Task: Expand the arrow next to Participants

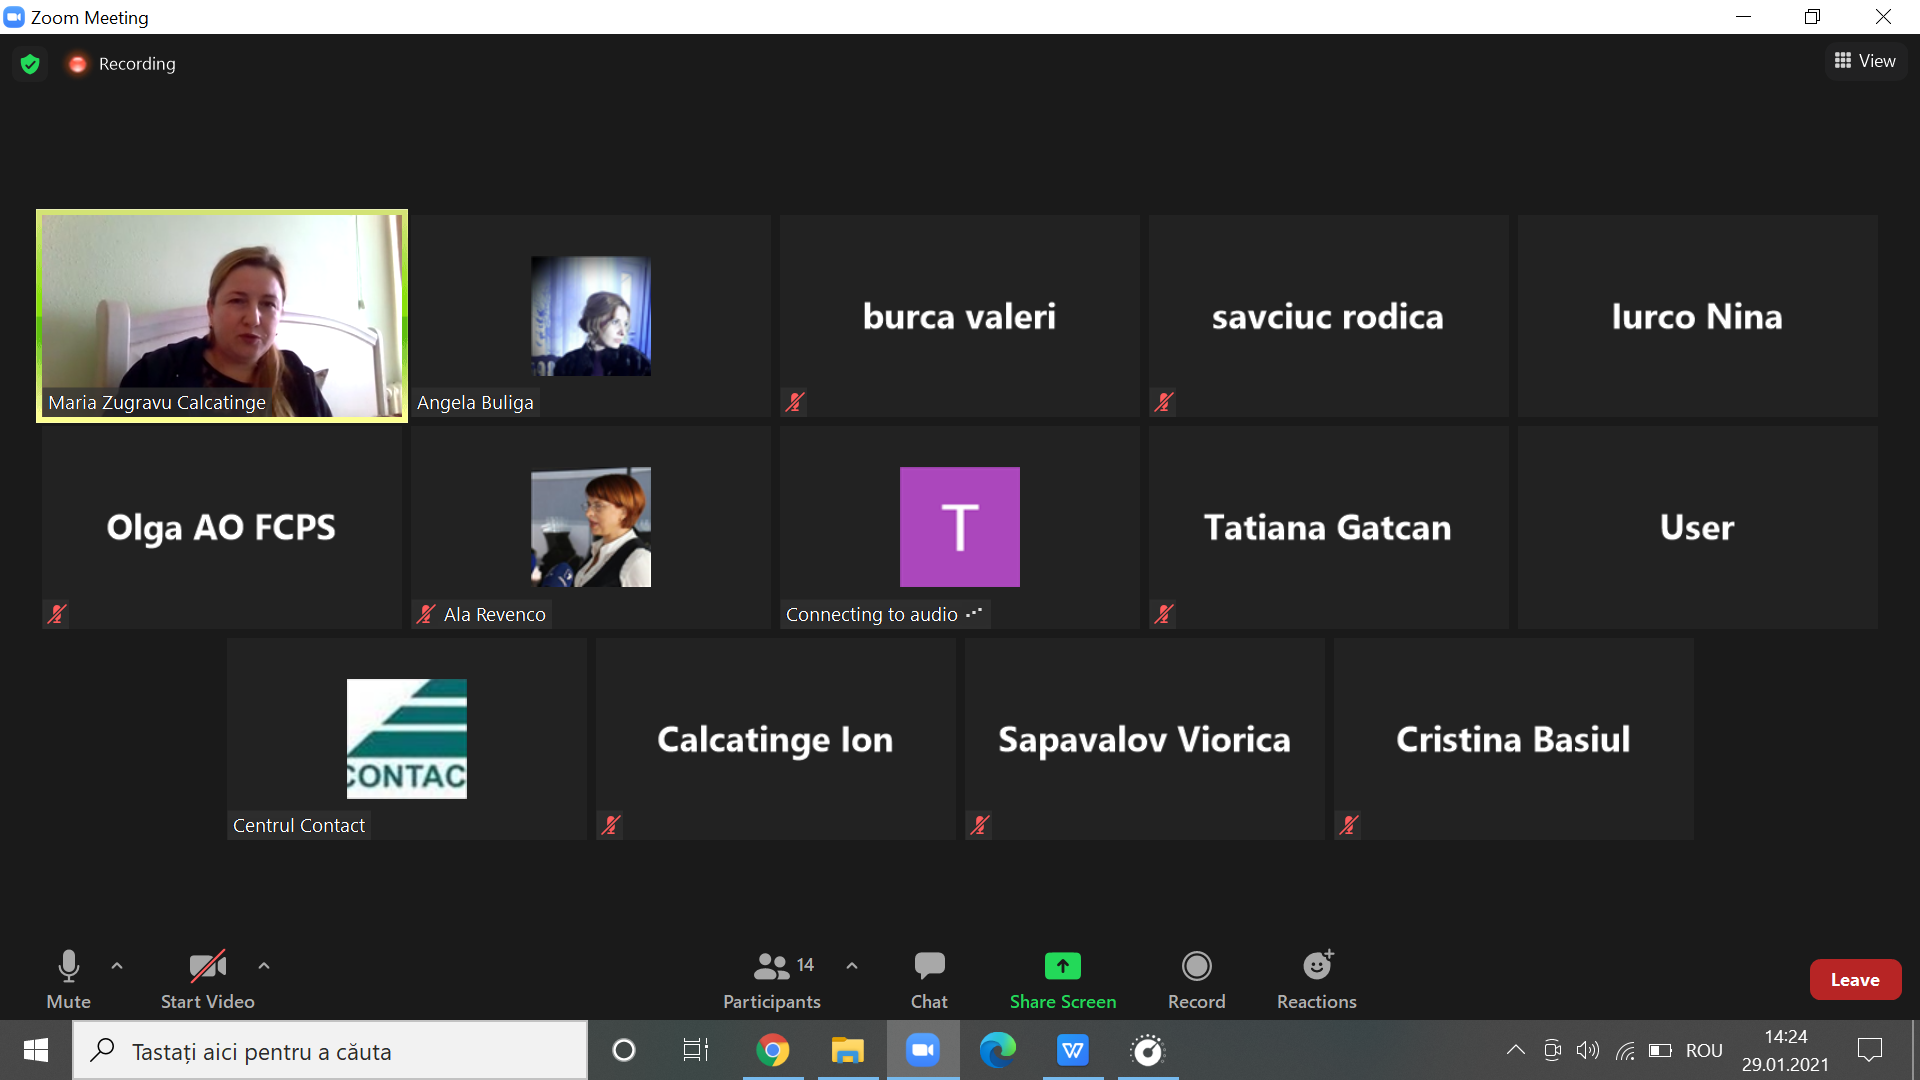Action: click(x=852, y=966)
